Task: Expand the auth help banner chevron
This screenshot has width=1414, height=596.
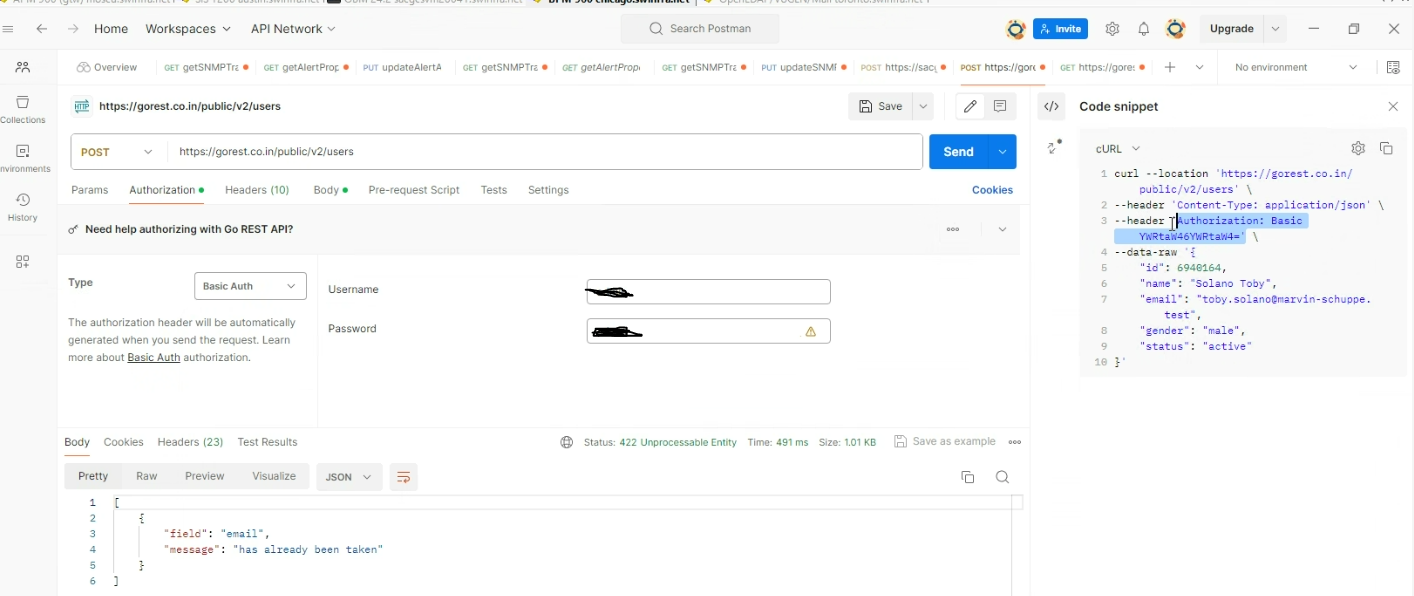Action: point(1002,229)
